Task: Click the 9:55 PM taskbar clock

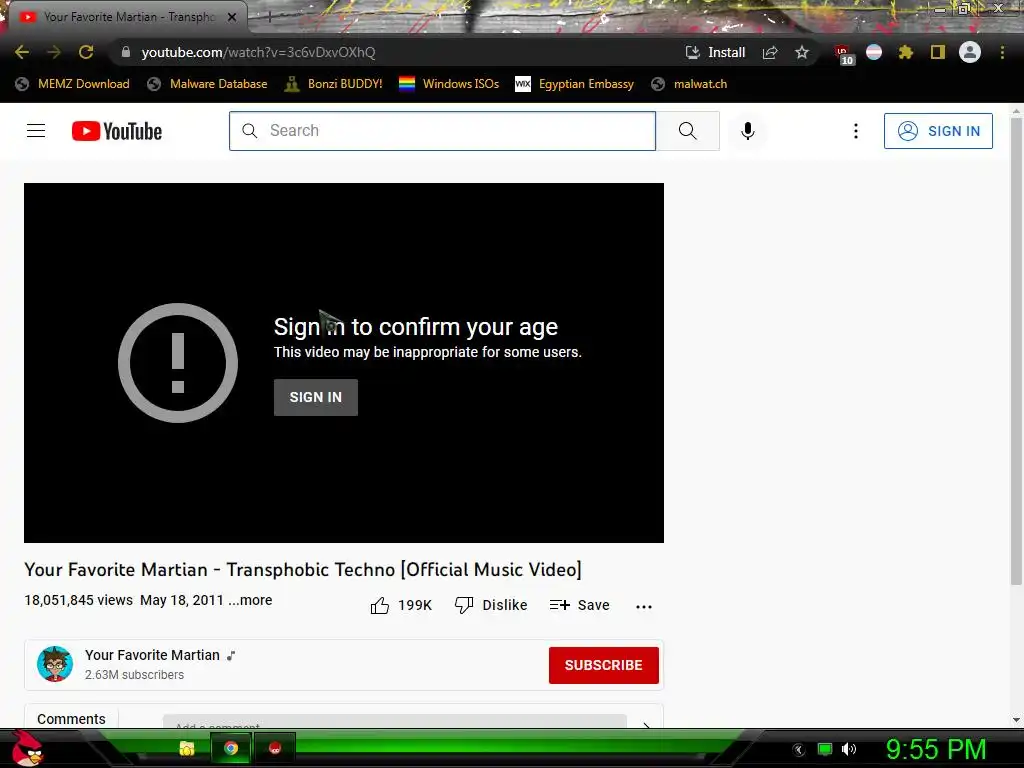Action: pos(935,749)
